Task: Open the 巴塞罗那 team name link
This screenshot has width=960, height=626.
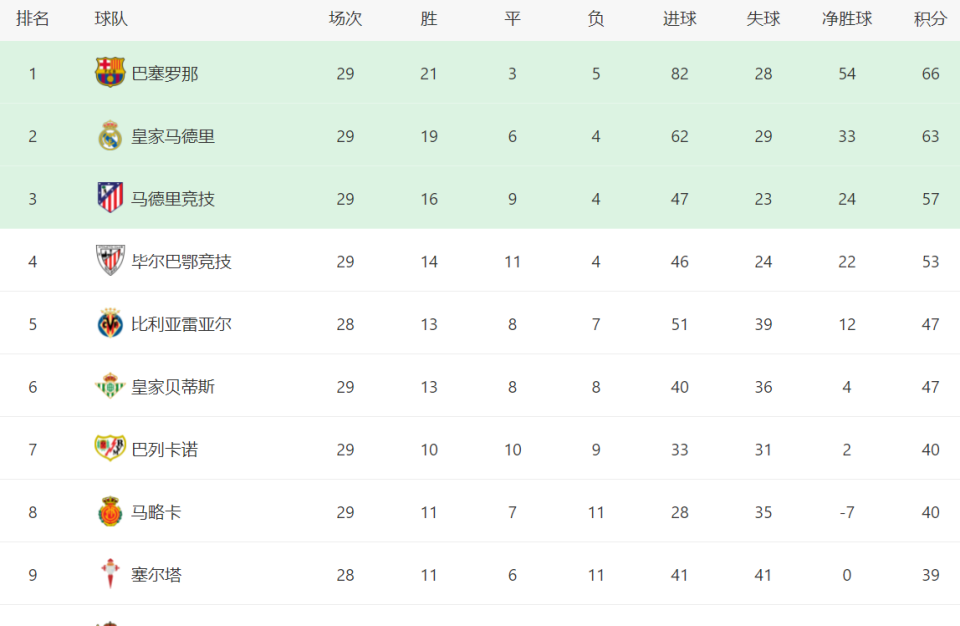Action: point(165,74)
